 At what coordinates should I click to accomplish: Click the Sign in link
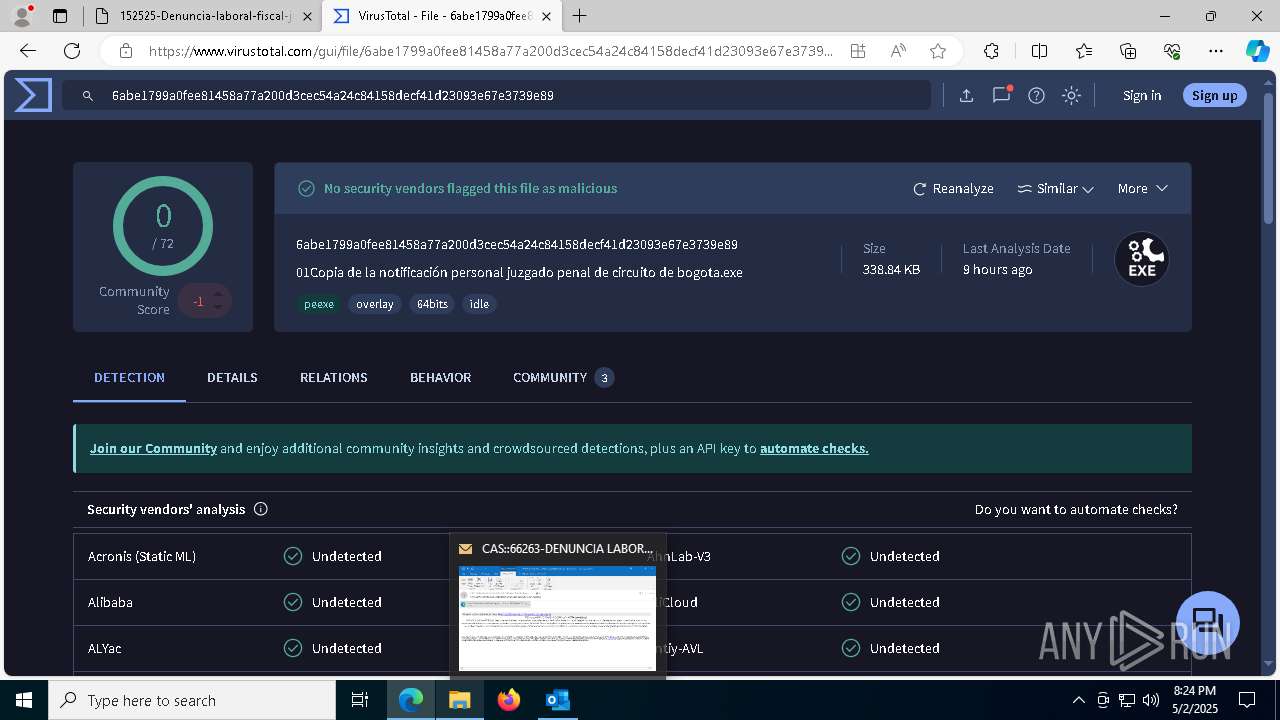point(1142,95)
